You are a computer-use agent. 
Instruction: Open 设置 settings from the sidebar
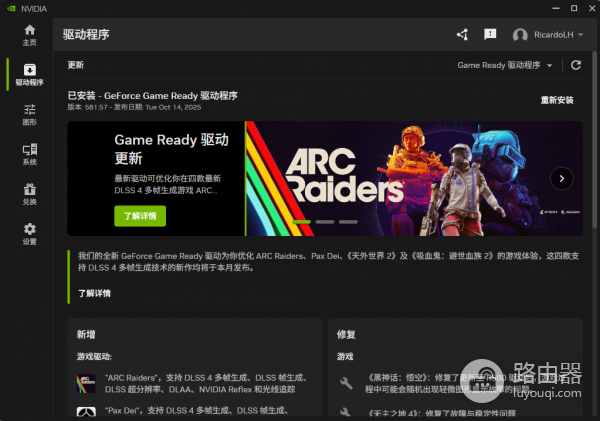coord(29,233)
